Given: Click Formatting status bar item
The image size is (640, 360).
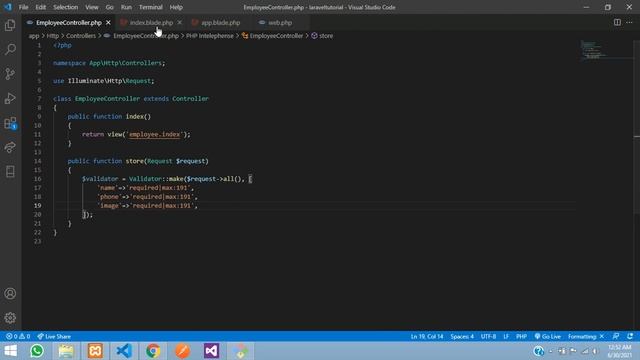Looking at the screenshot, I should pos(585,336).
